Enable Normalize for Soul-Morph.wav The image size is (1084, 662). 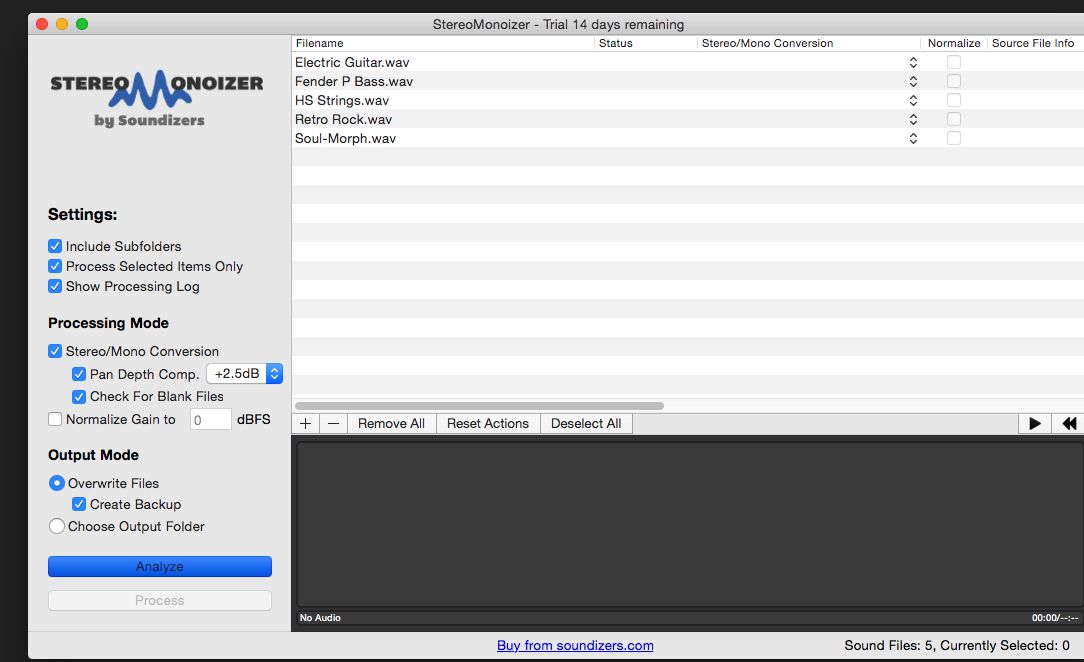pos(953,138)
